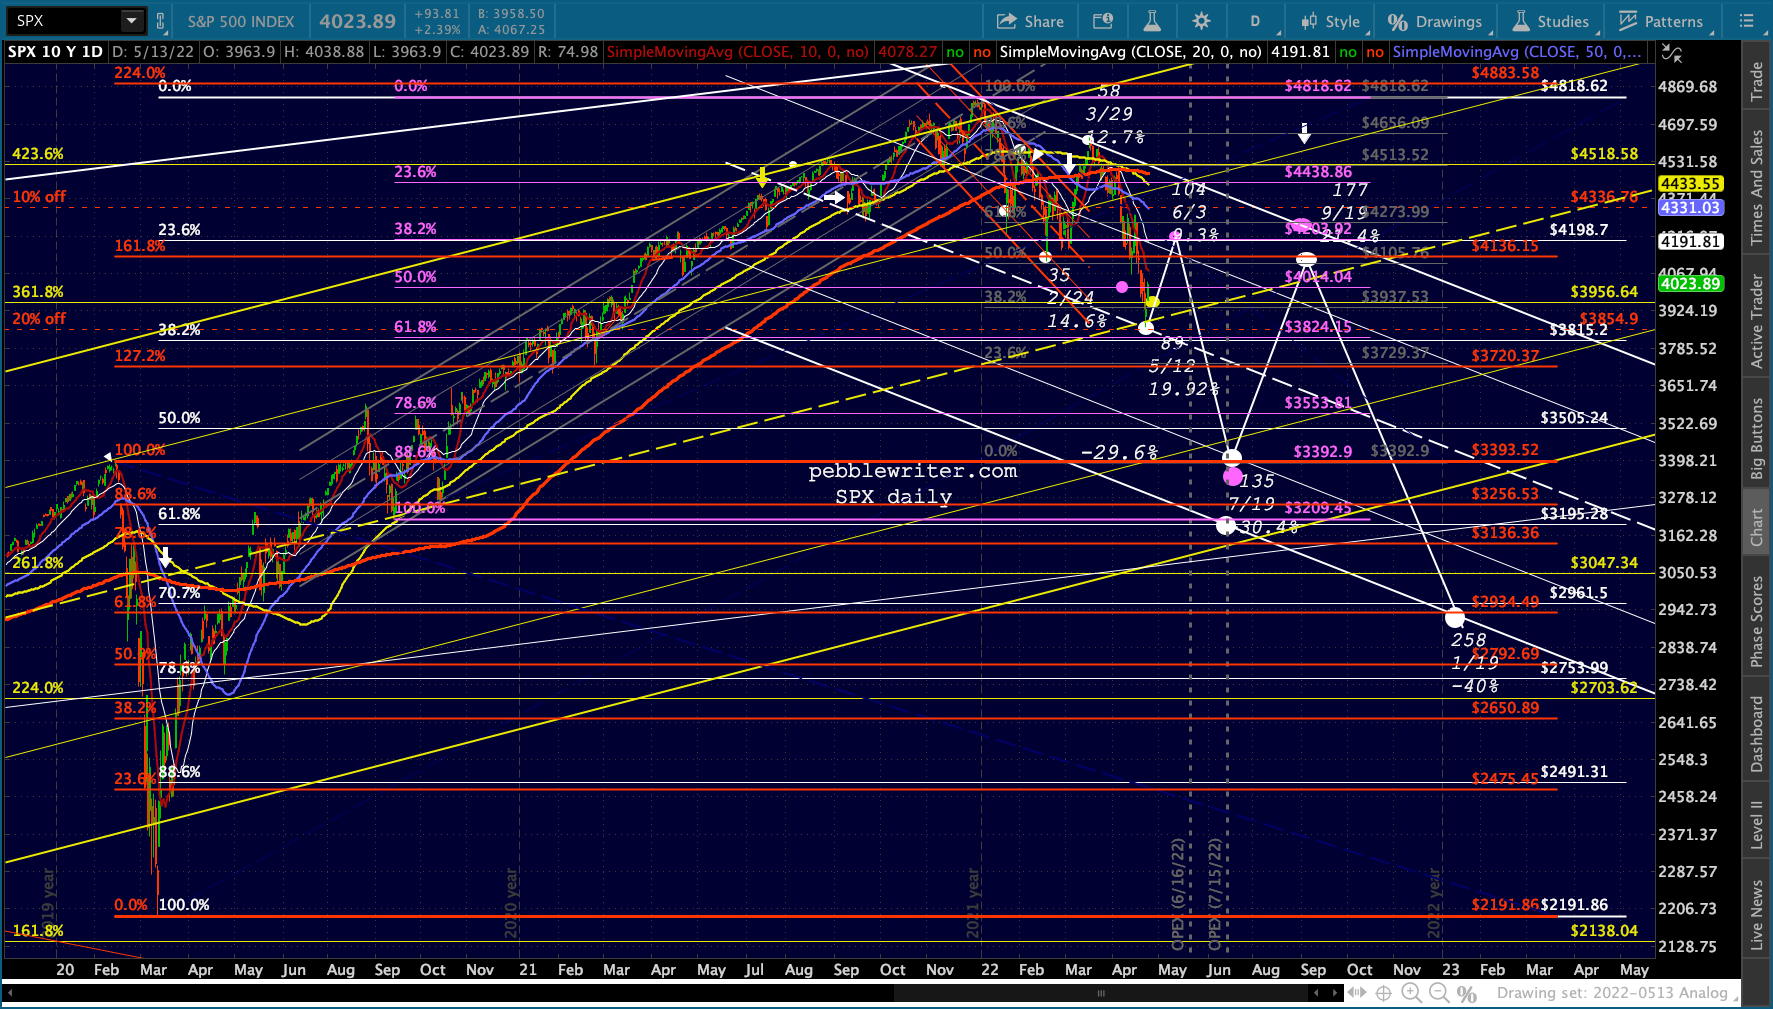Click the S&P 500 INDEX description
Screen dimensions: 1773x1009
(241, 21)
